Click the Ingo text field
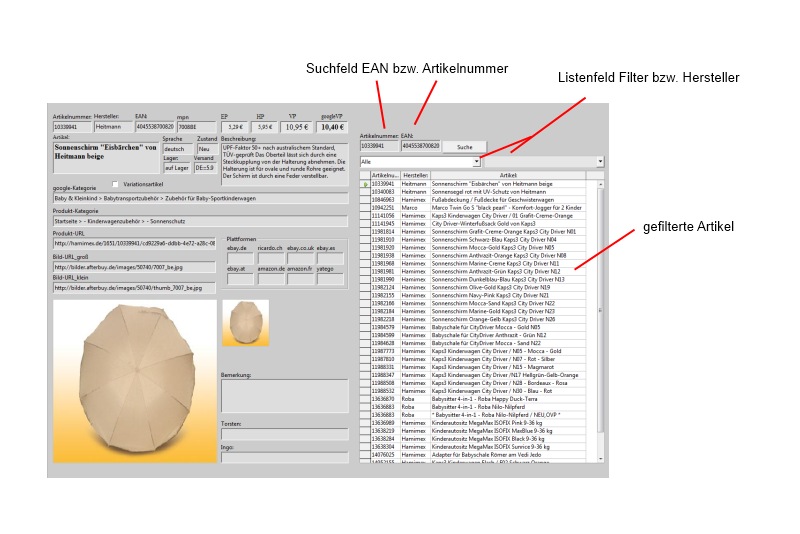800x534 pixels. (285, 457)
